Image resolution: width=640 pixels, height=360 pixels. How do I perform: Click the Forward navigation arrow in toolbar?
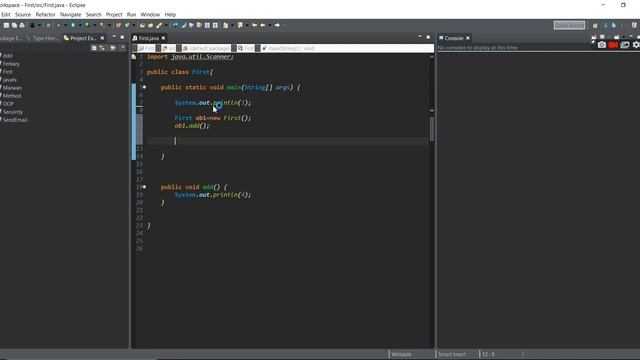tap(277, 25)
